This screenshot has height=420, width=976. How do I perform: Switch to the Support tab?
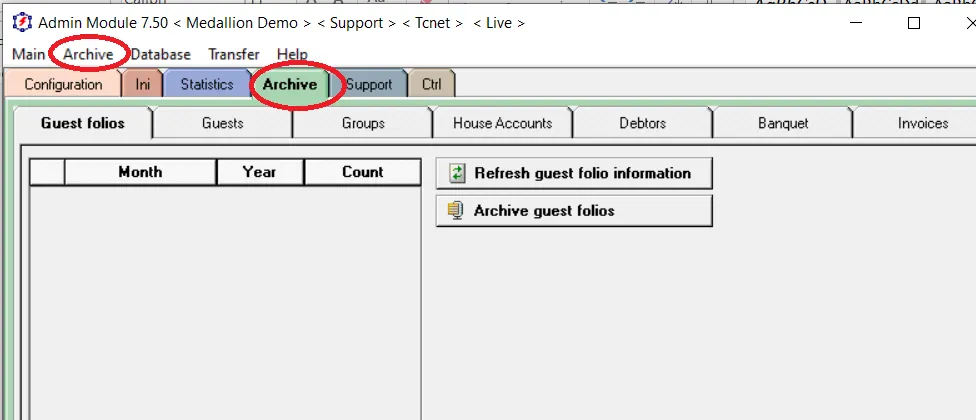tap(368, 85)
